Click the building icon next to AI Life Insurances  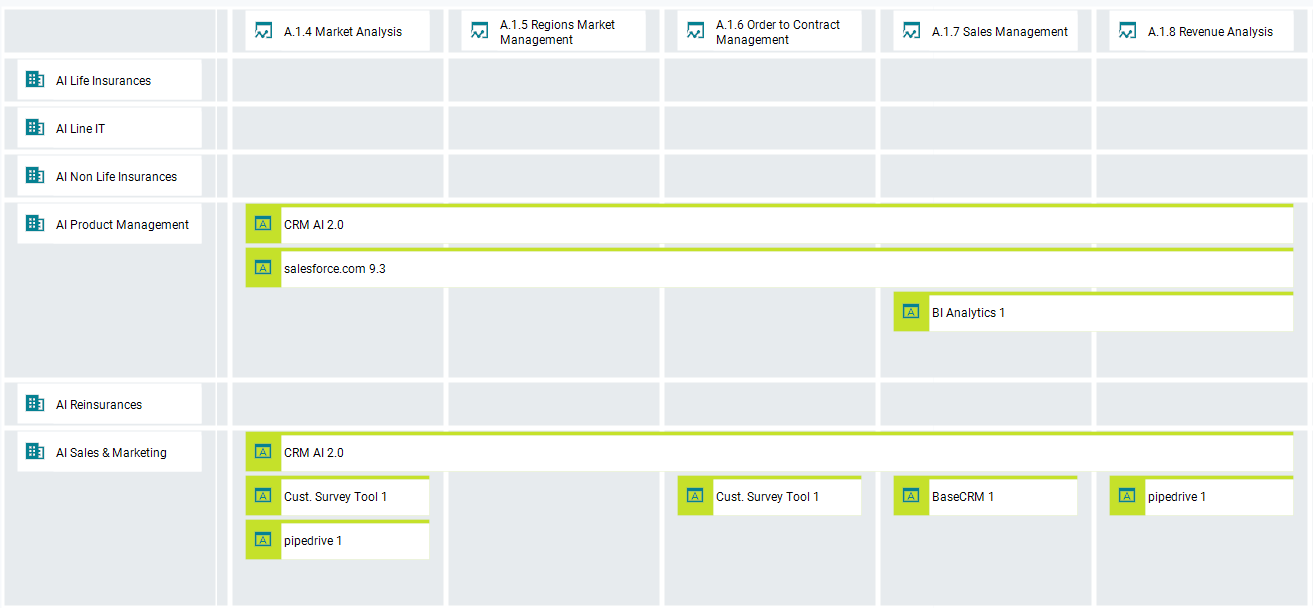coord(35,79)
